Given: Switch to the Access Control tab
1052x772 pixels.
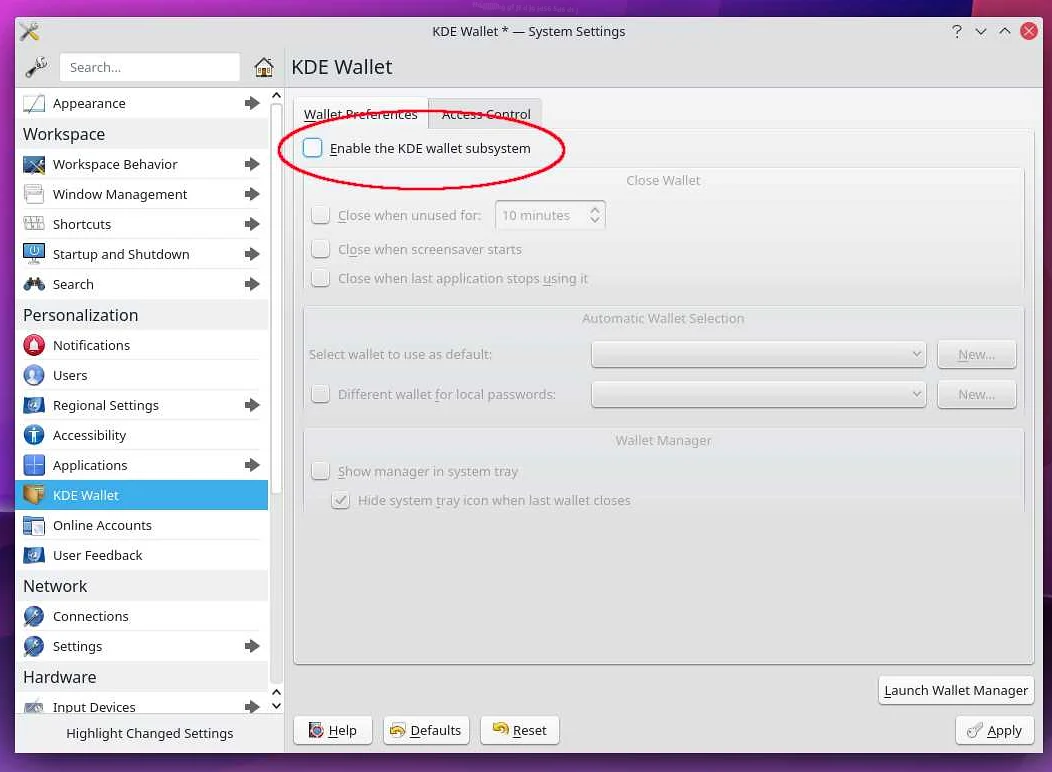Looking at the screenshot, I should 485,113.
